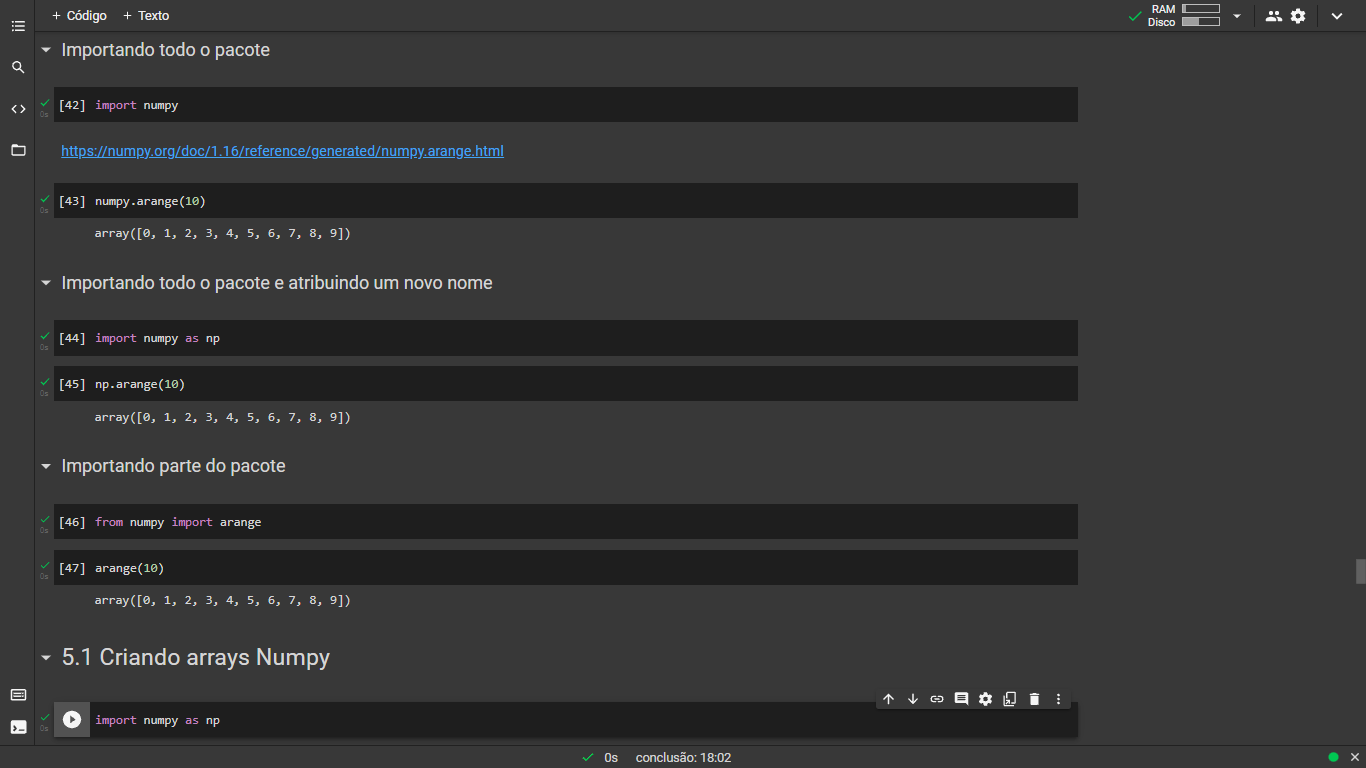Click the array output under cell [47]
Screen dimensions: 1366x768
coord(223,601)
